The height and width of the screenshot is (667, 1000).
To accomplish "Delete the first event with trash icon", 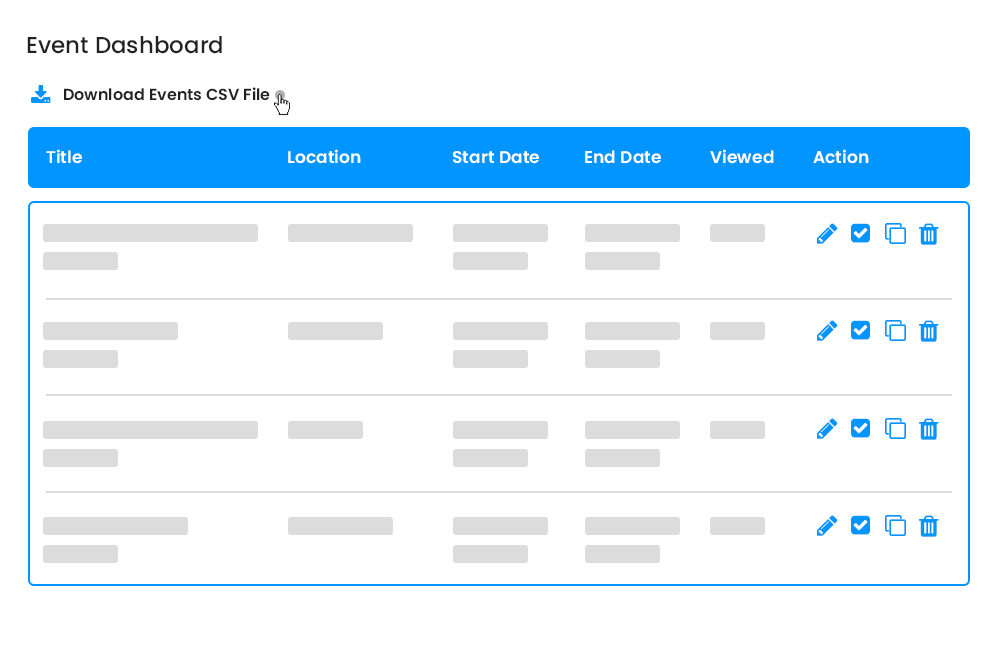I will point(929,233).
